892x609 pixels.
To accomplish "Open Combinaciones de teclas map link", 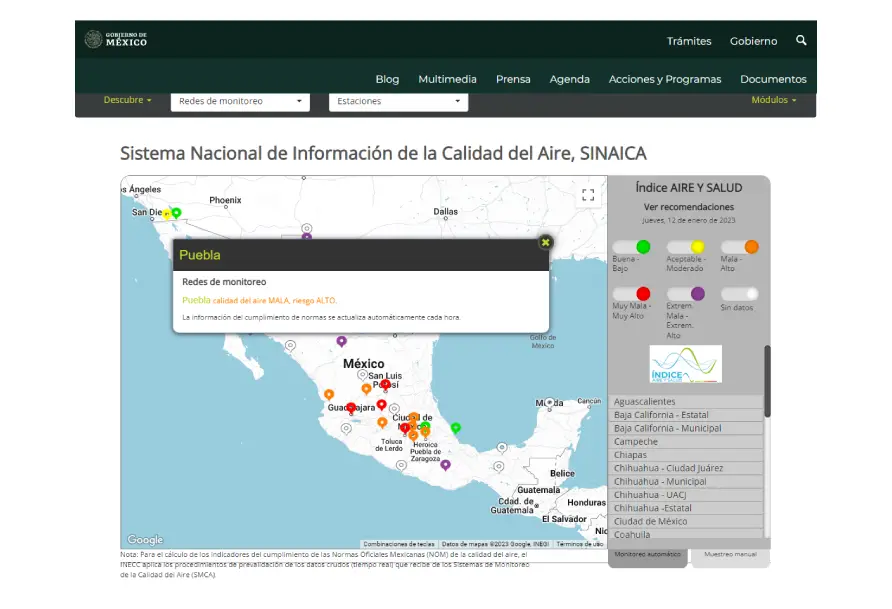I will pos(399,544).
